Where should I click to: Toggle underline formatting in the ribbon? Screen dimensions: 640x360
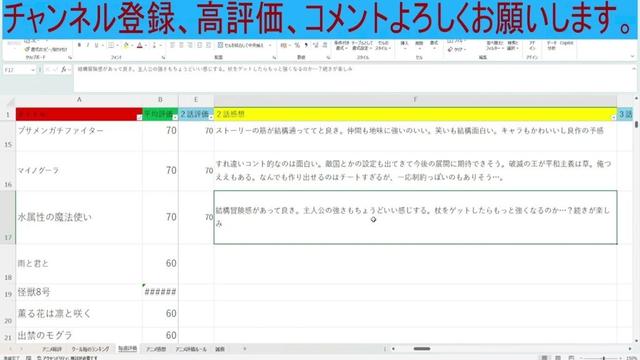pyautogui.click(x=96, y=45)
